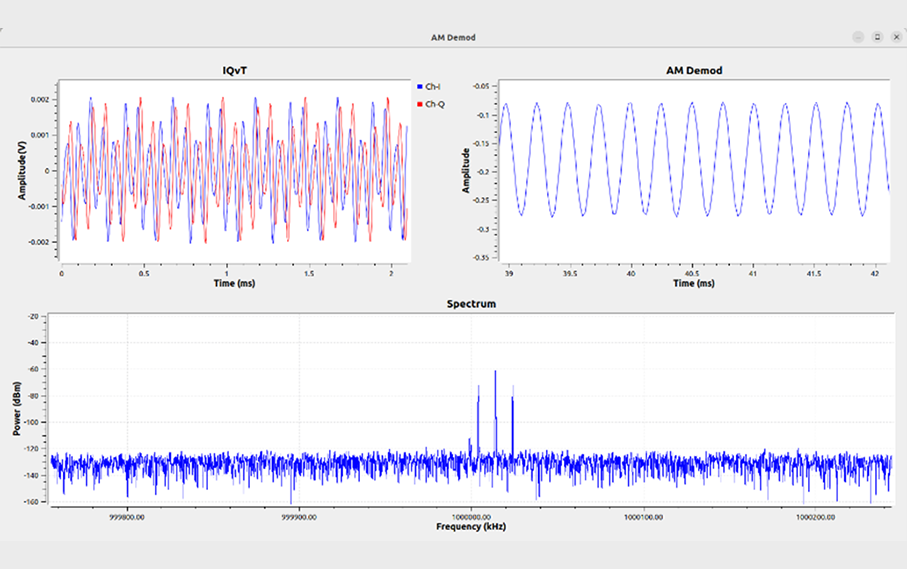
Task: Toggle the Ch-Q trace legend entry
Action: point(434,104)
